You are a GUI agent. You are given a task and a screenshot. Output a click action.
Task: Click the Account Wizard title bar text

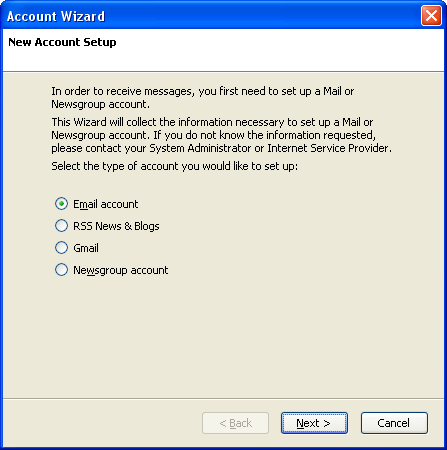click(x=56, y=16)
